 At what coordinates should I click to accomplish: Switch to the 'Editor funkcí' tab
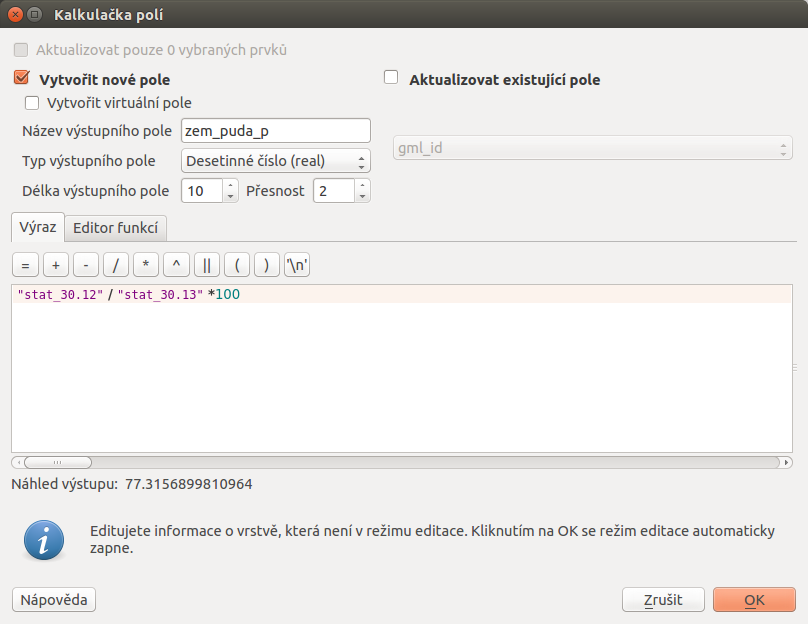pos(115,228)
